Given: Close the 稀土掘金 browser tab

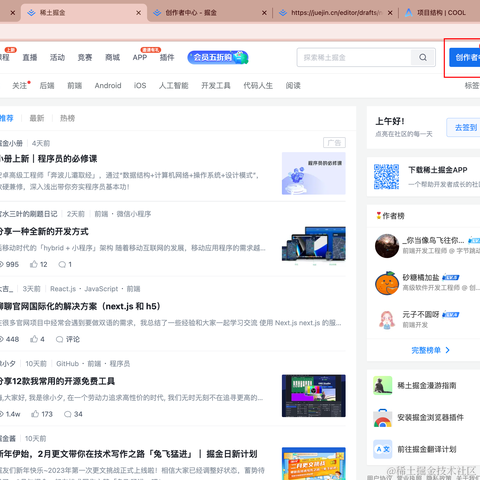Looking at the screenshot, I should [x=139, y=13].
